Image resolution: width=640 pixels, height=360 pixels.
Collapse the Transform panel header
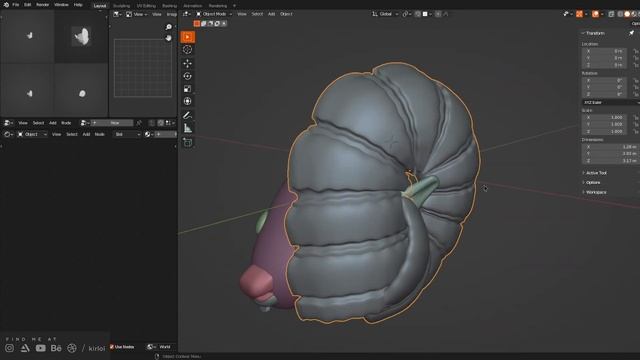(595, 33)
